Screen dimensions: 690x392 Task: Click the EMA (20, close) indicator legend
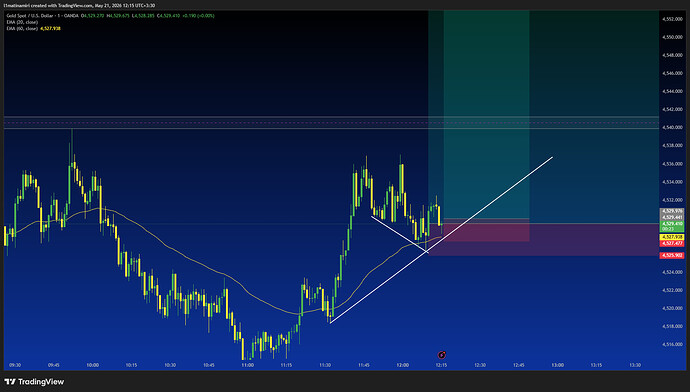tap(22, 22)
